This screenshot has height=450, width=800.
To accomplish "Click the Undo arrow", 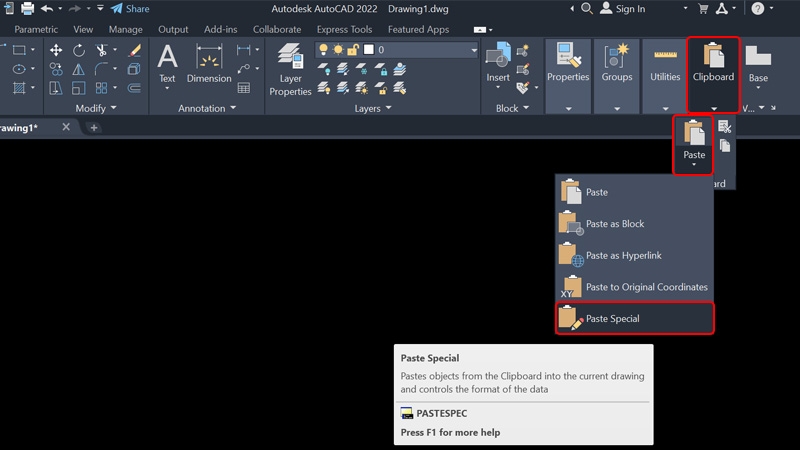I will (47, 8).
